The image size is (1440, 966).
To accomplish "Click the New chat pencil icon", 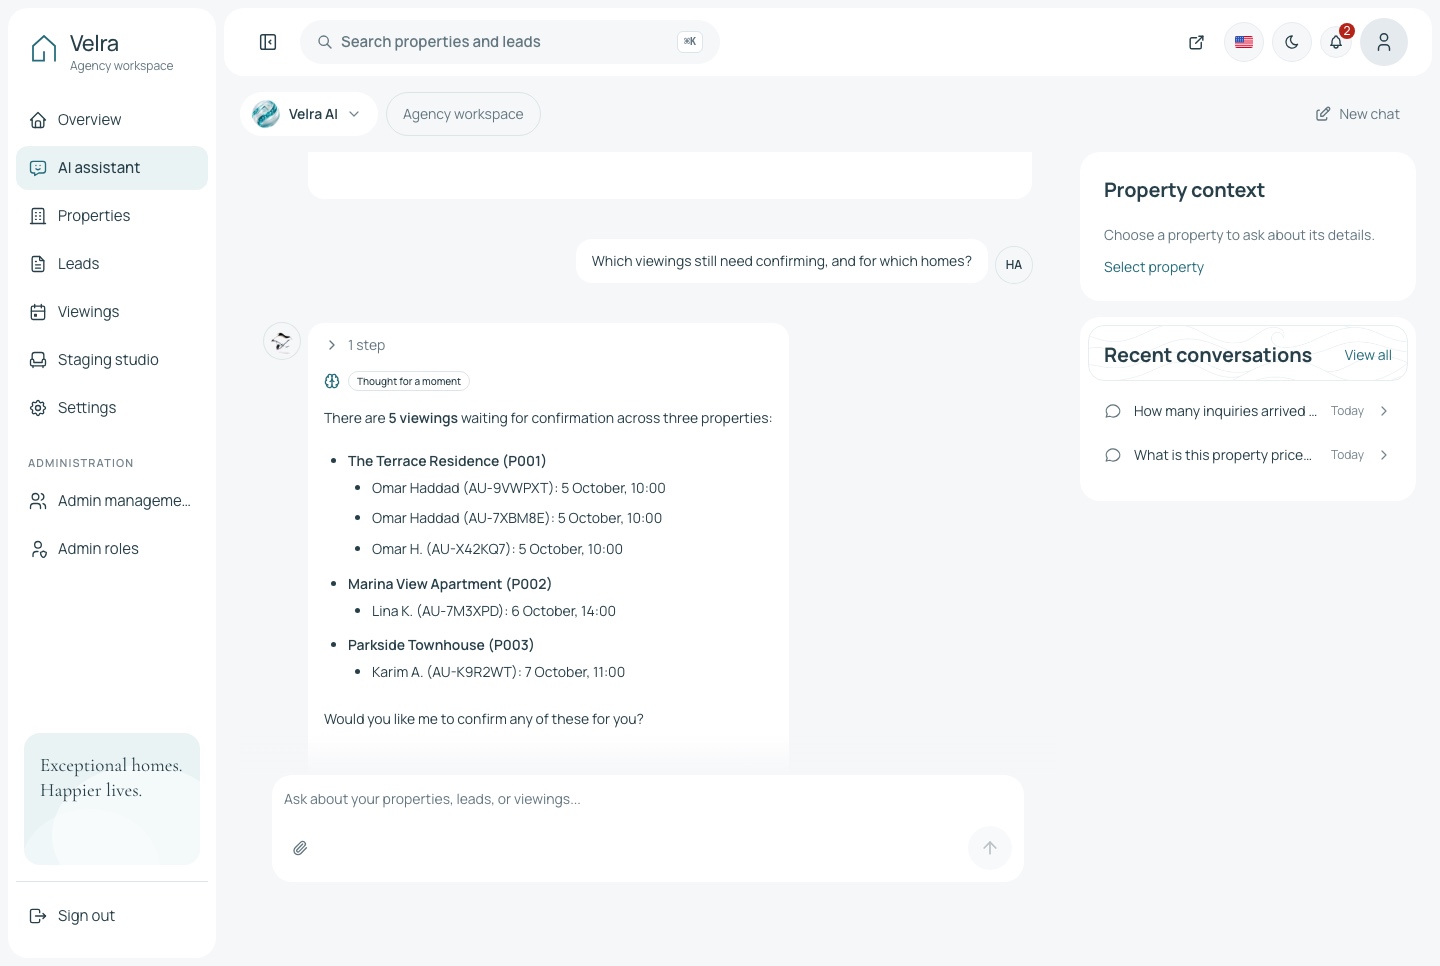I will pos(1323,114).
